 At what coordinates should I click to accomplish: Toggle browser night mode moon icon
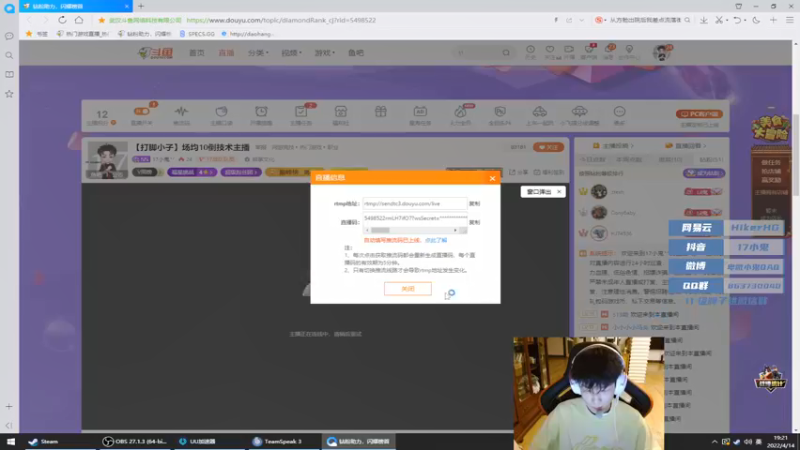pos(756,20)
